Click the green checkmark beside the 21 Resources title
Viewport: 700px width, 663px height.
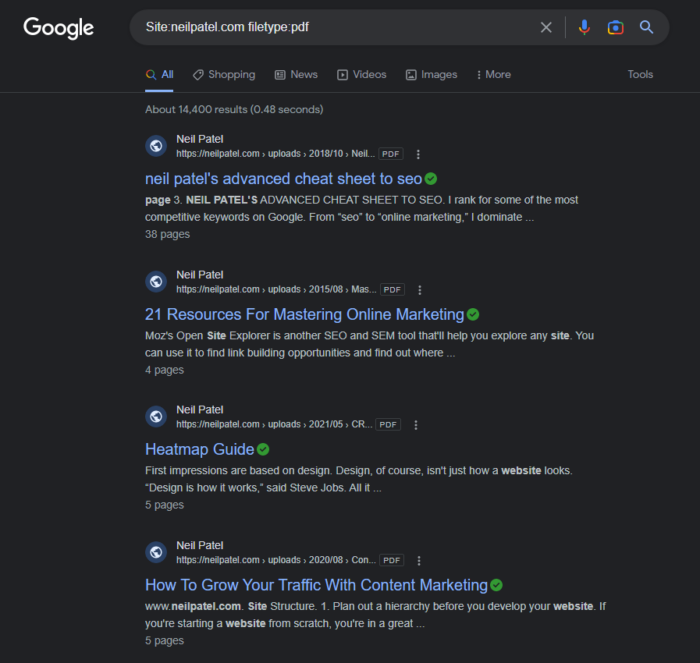click(x=473, y=315)
